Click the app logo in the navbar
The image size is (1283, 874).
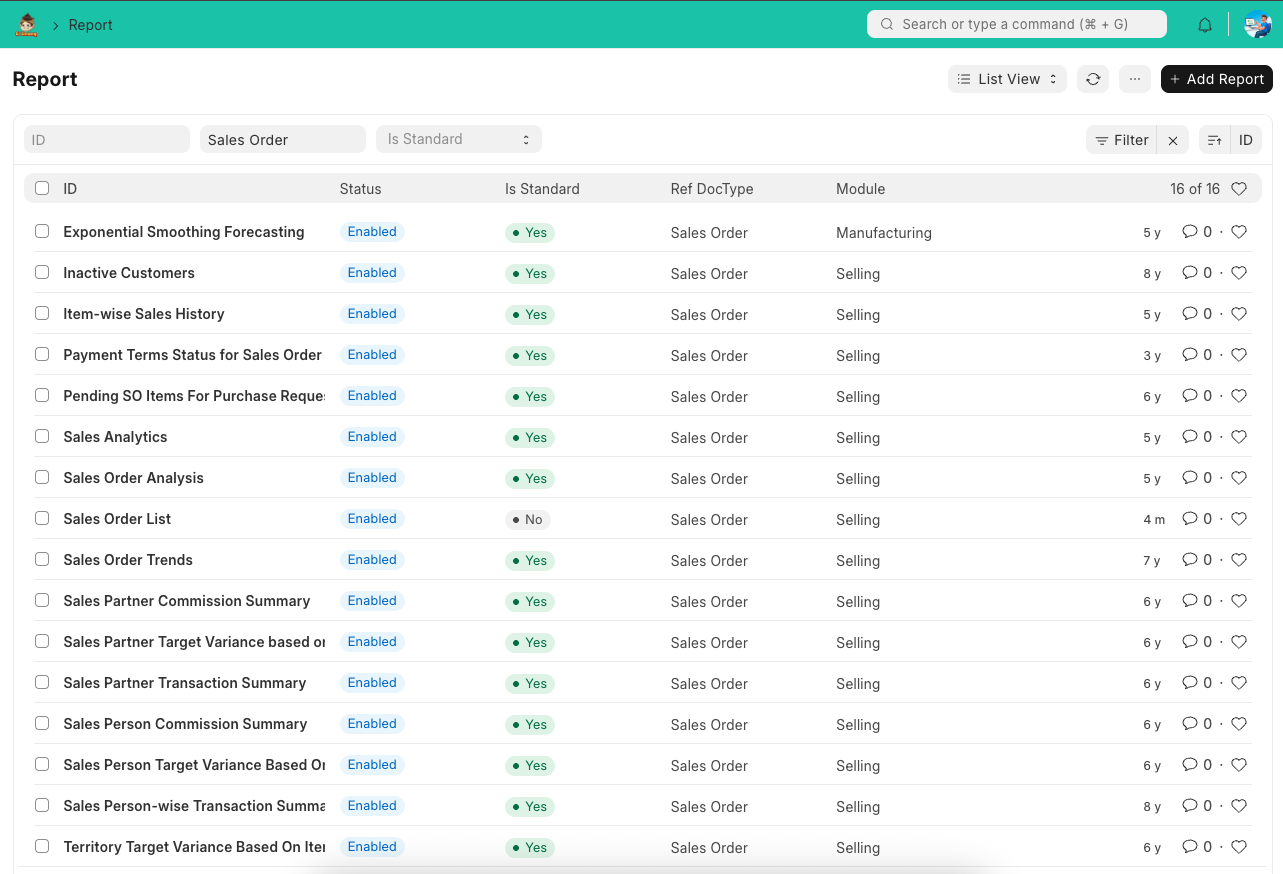tap(26, 24)
